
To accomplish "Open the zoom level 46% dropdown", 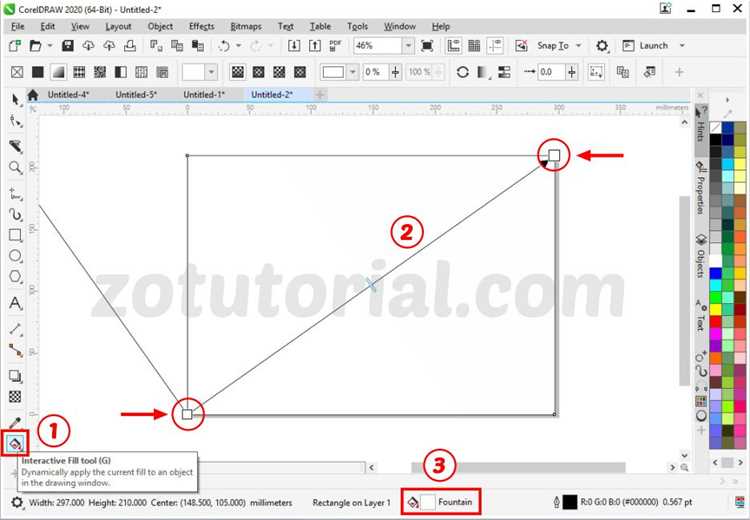I will (x=408, y=46).
